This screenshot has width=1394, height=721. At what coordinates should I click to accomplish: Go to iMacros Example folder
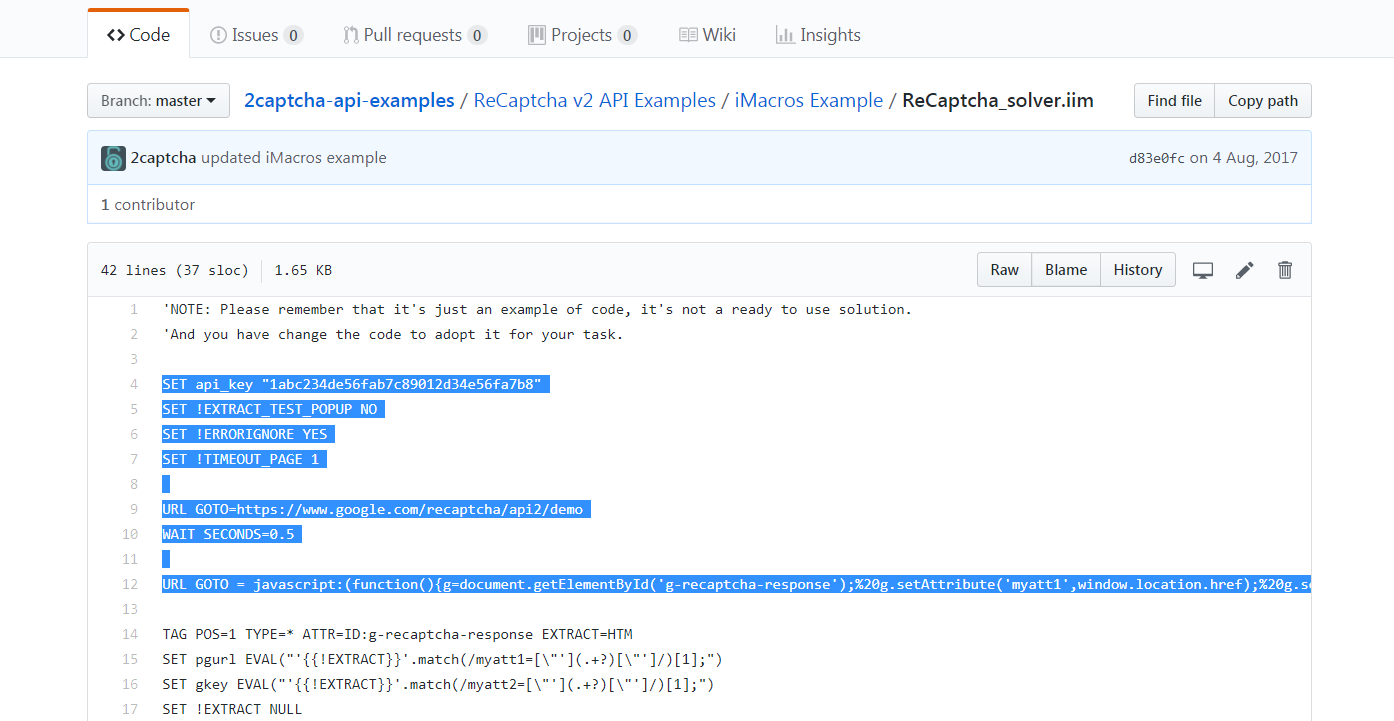[x=808, y=100]
